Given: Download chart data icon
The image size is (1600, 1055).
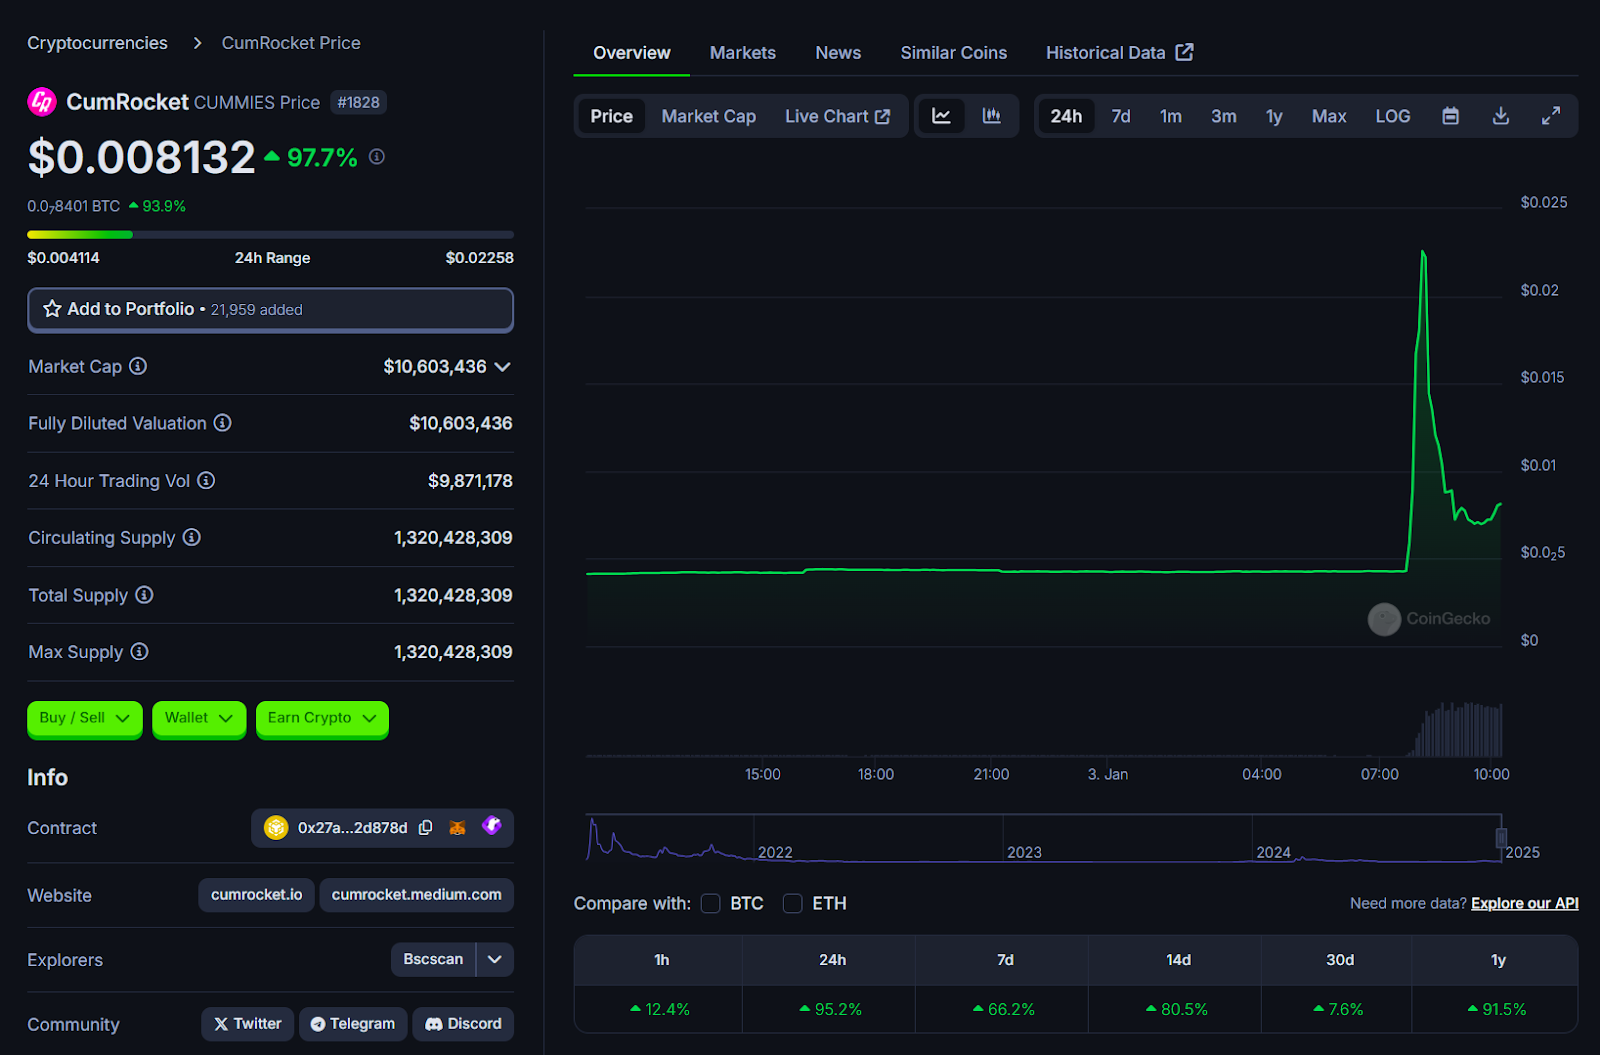Looking at the screenshot, I should 1501,116.
